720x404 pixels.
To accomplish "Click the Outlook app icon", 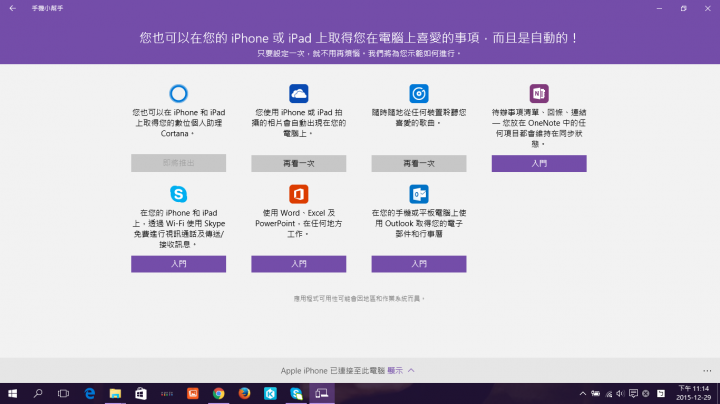I will pos(419,194).
